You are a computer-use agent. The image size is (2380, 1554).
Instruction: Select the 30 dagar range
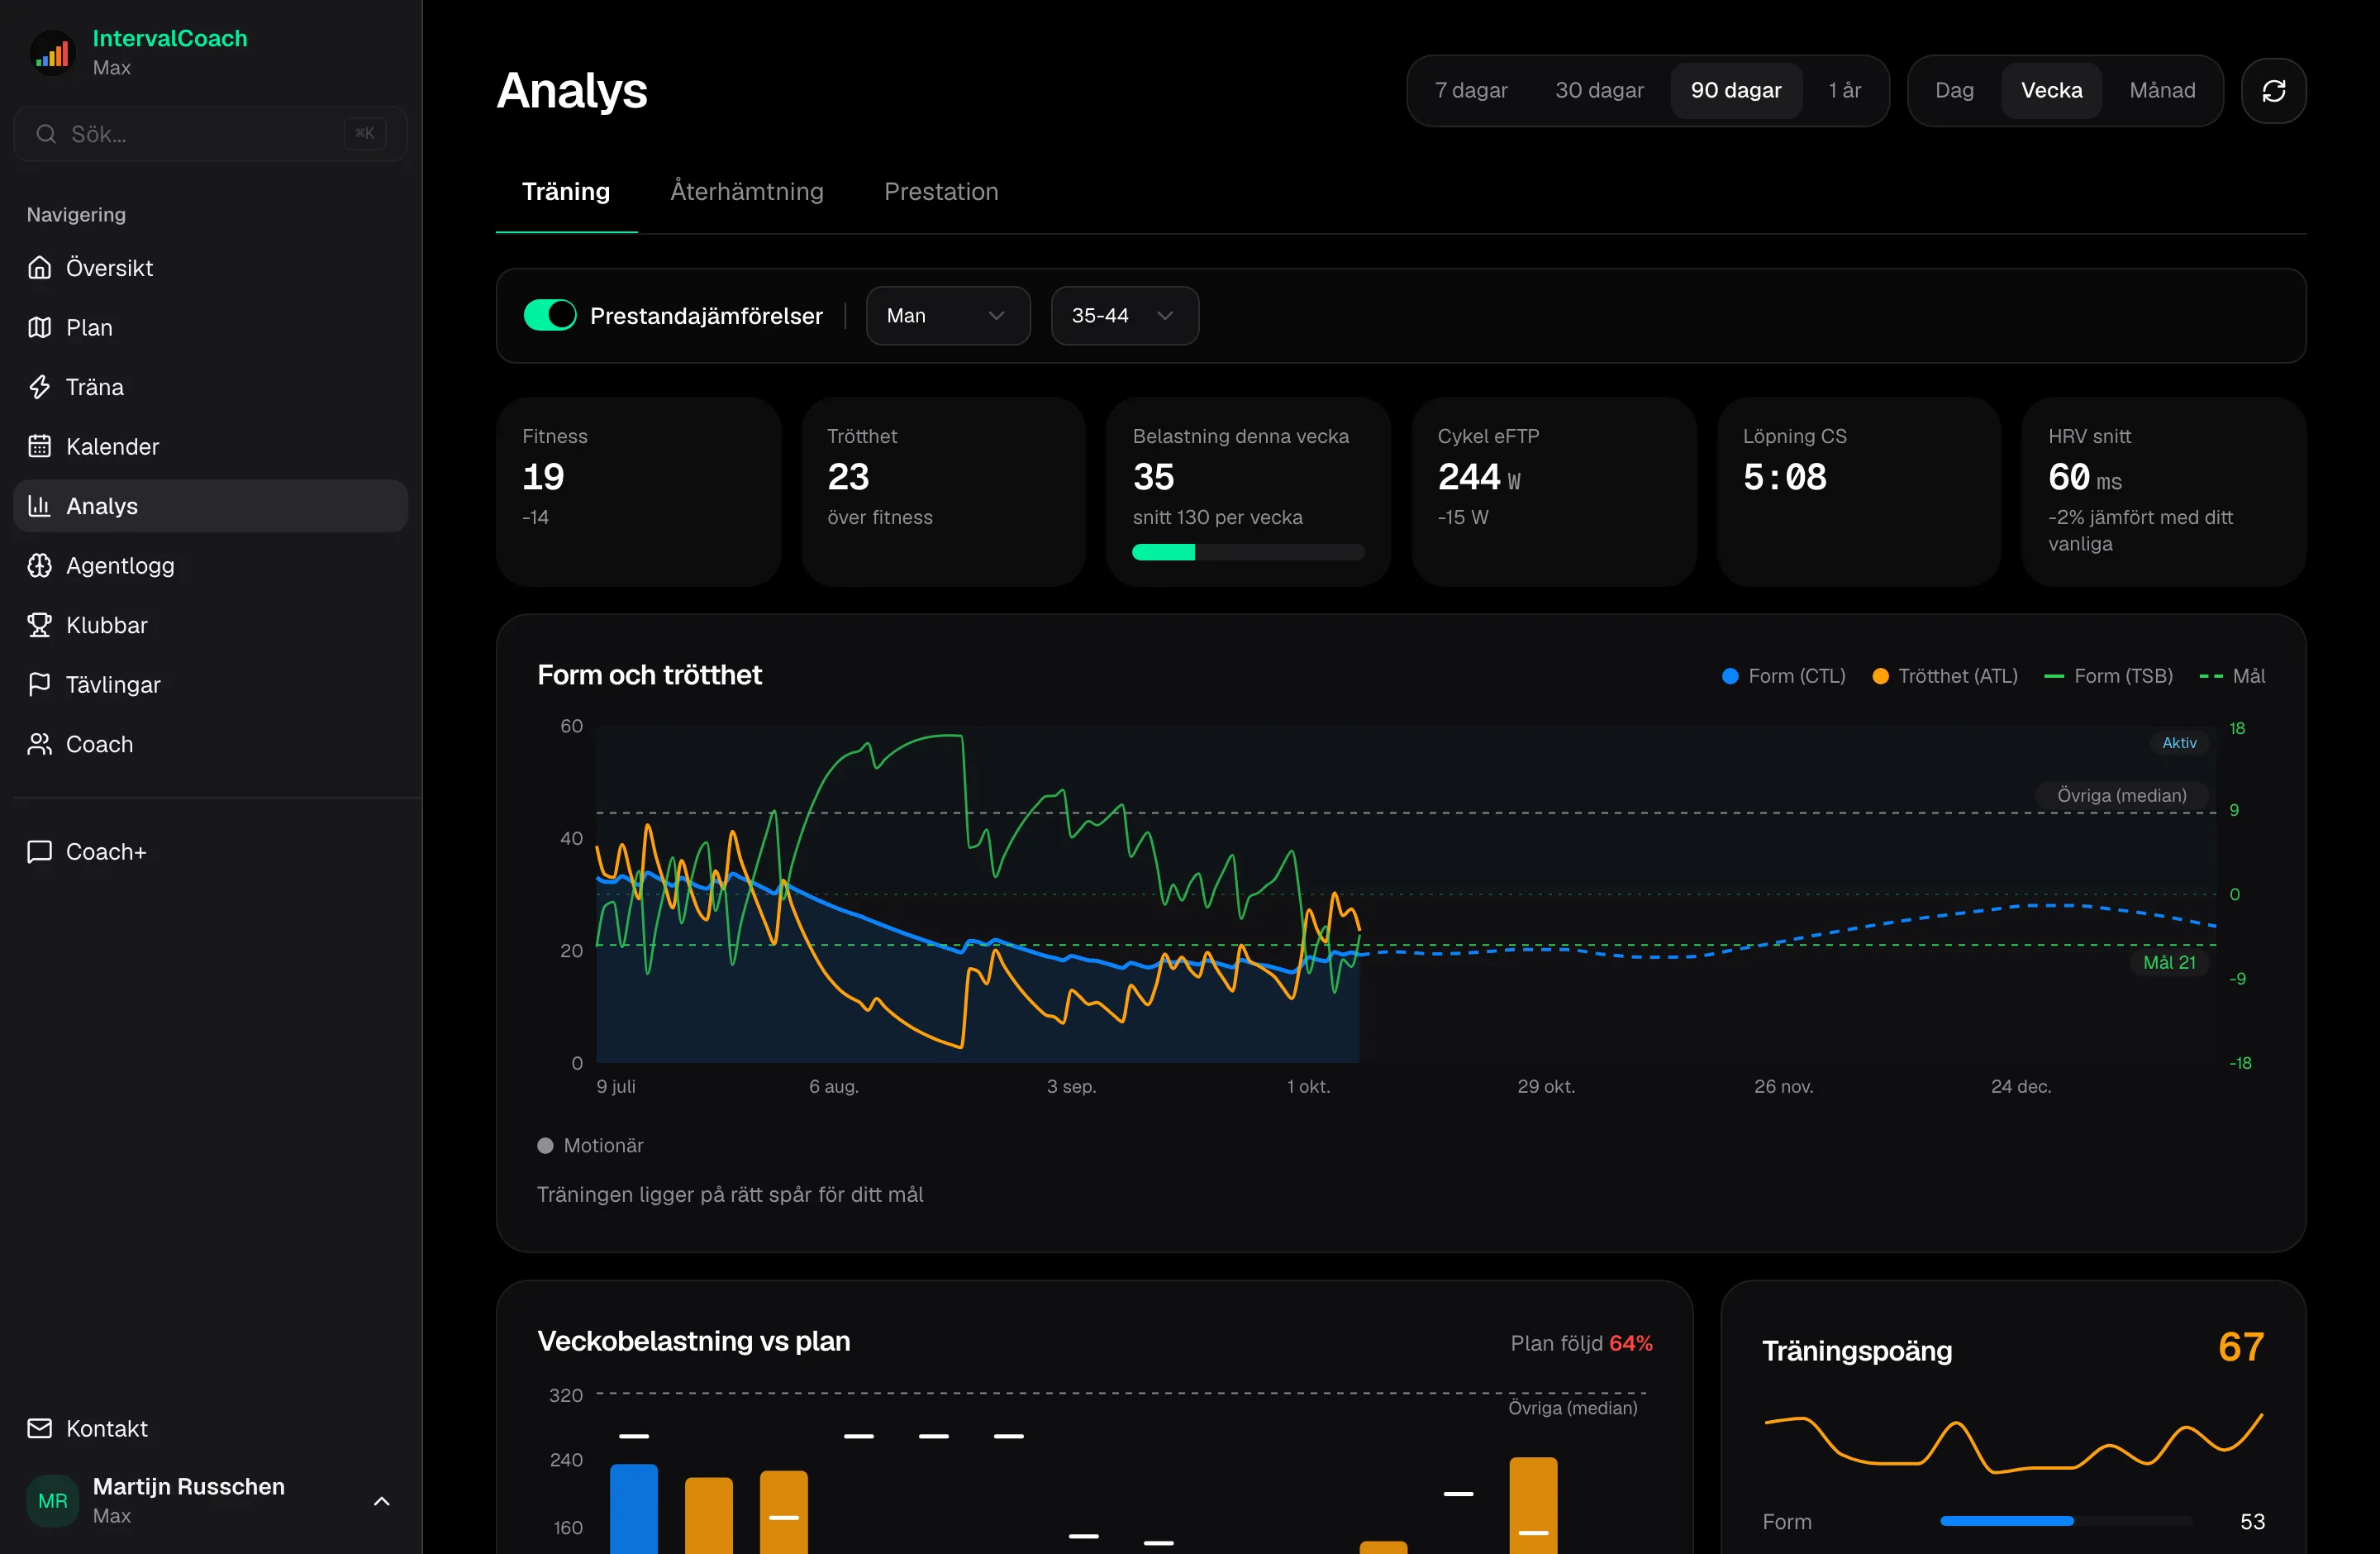tap(1599, 91)
